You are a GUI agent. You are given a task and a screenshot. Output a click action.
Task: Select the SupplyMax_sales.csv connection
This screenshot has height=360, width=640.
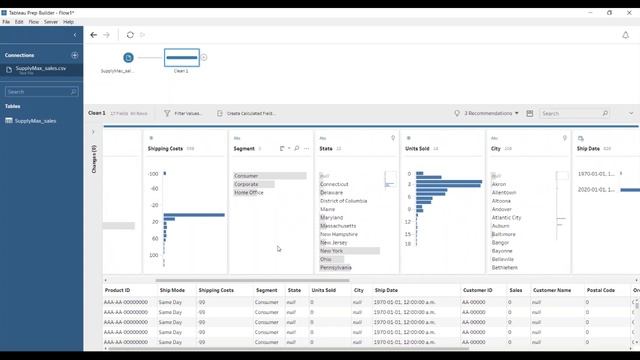tap(41, 70)
